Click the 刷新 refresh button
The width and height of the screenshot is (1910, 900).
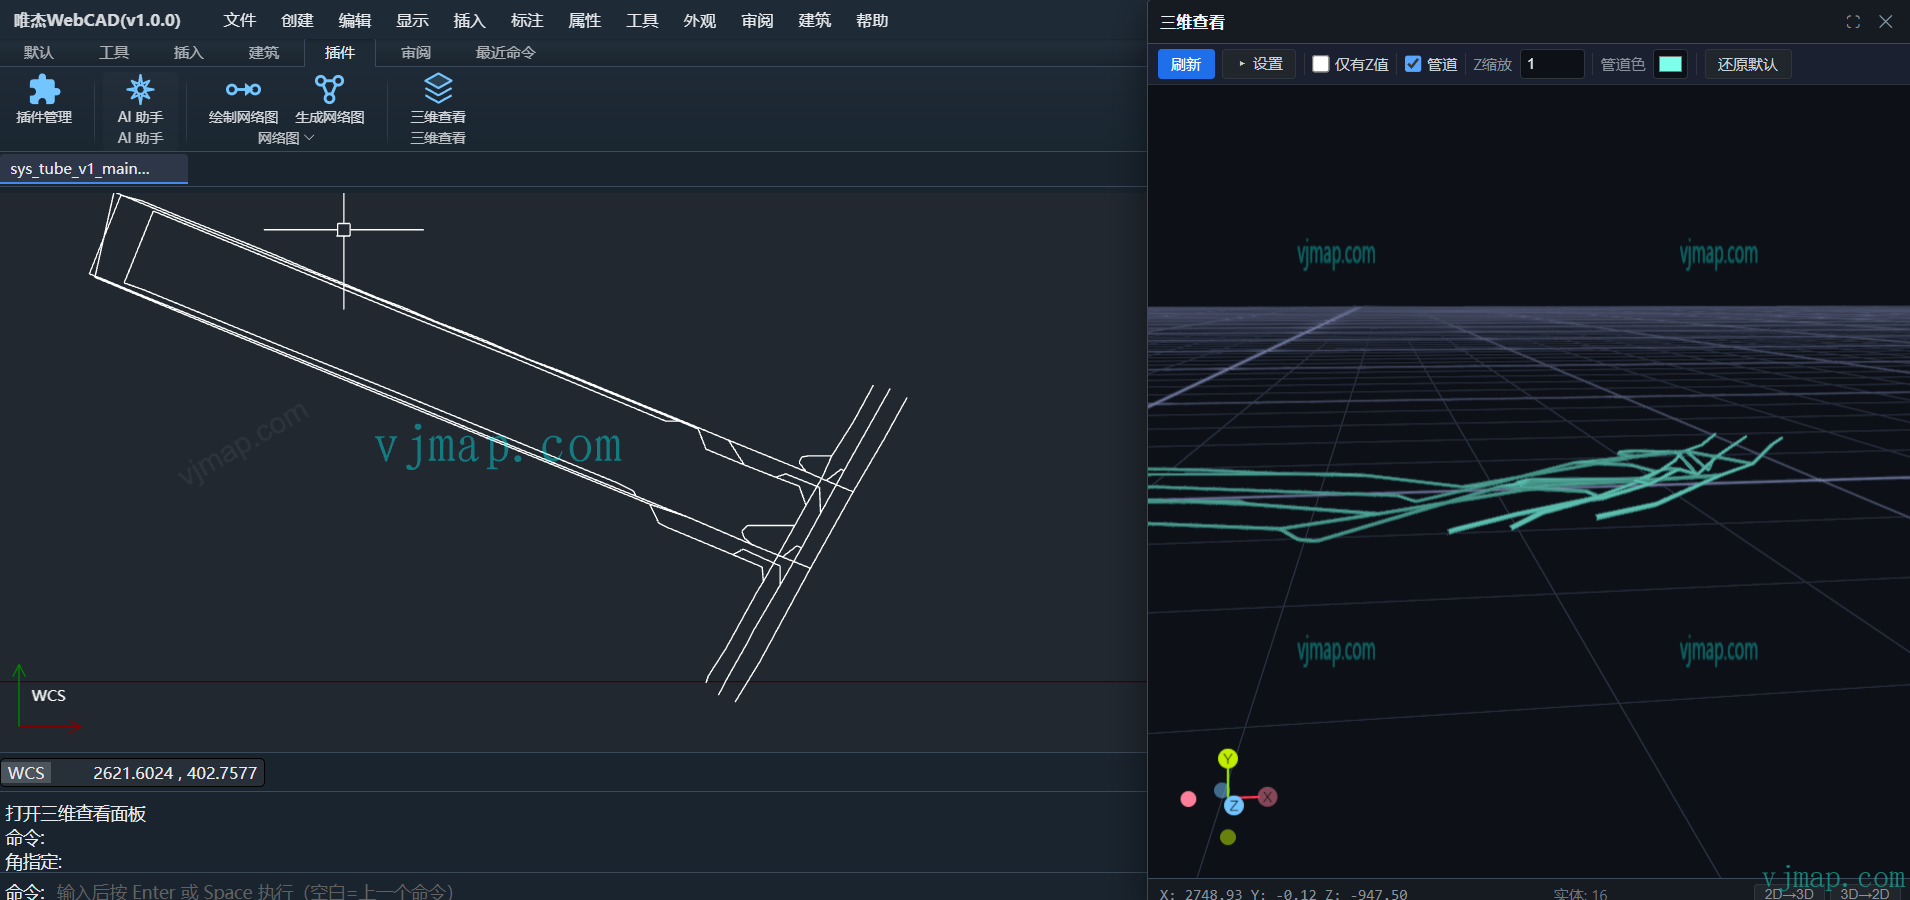(x=1186, y=64)
